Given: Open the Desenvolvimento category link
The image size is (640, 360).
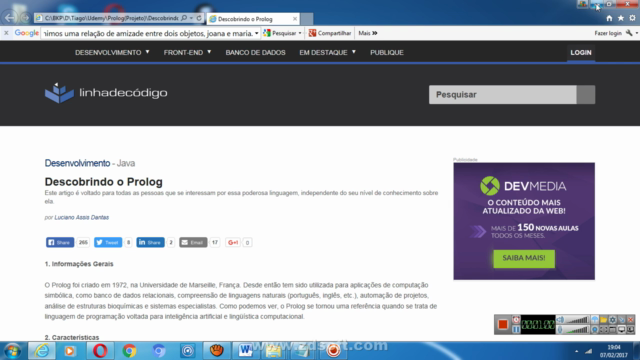Looking at the screenshot, I should pos(77,163).
